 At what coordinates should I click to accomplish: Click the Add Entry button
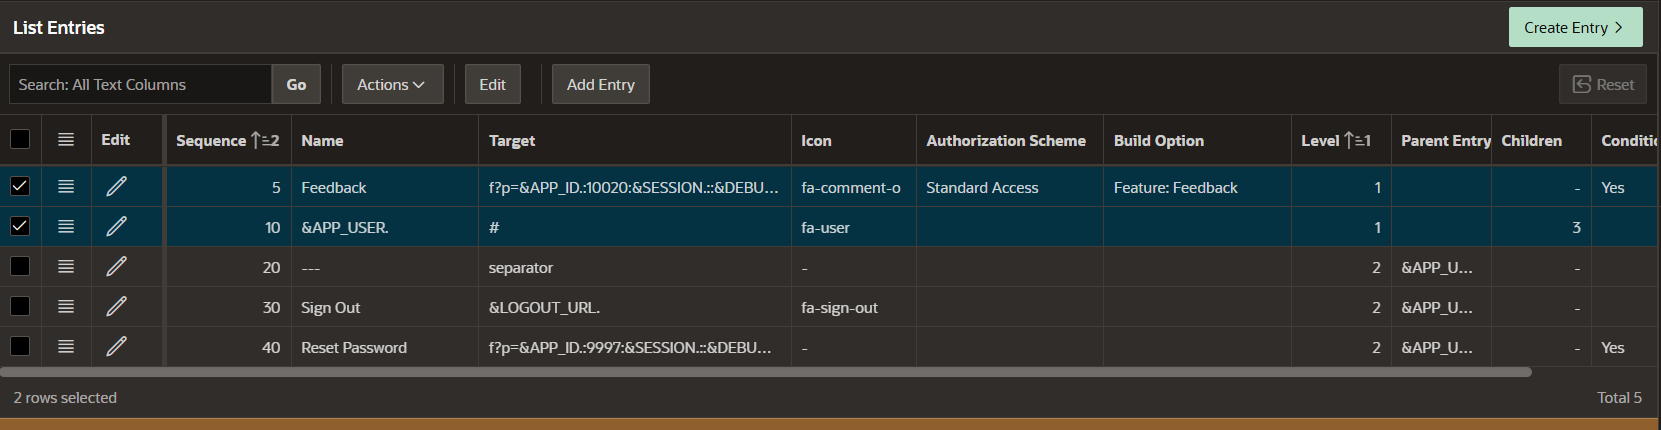pos(600,84)
